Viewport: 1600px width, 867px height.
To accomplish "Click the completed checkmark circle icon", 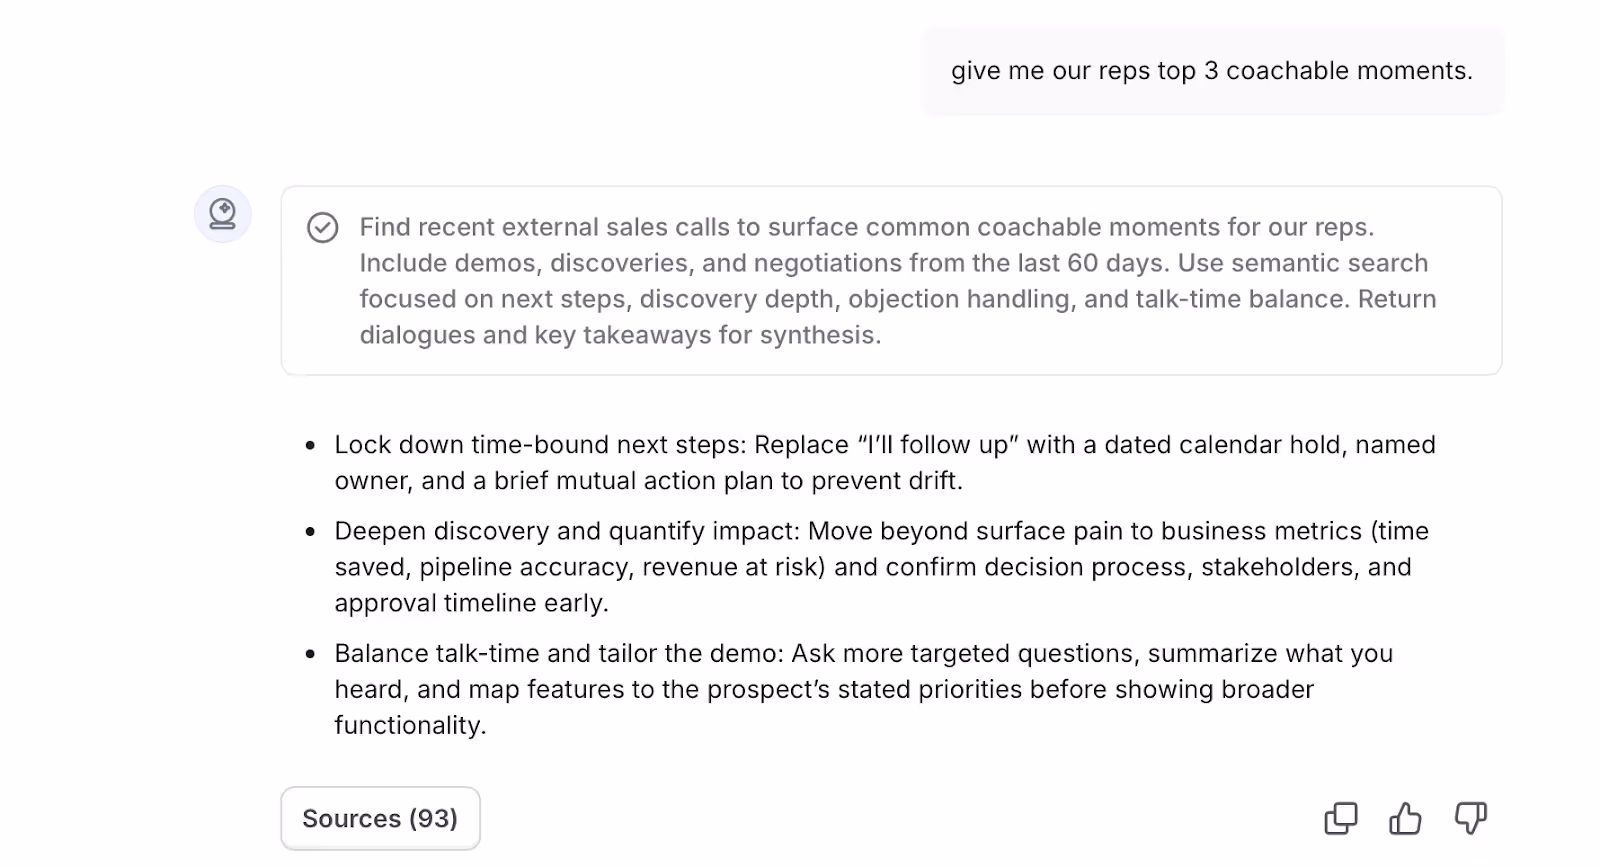I will point(322,228).
